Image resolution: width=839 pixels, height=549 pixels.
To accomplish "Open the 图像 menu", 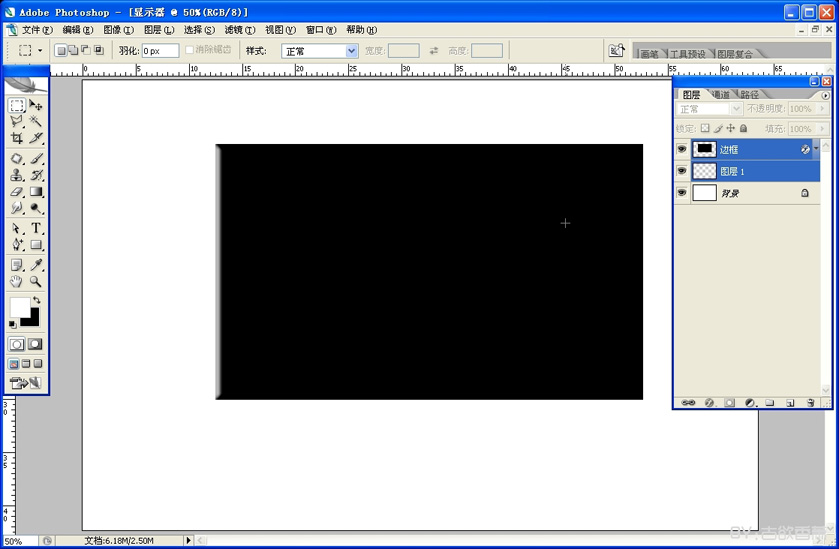I will [119, 30].
